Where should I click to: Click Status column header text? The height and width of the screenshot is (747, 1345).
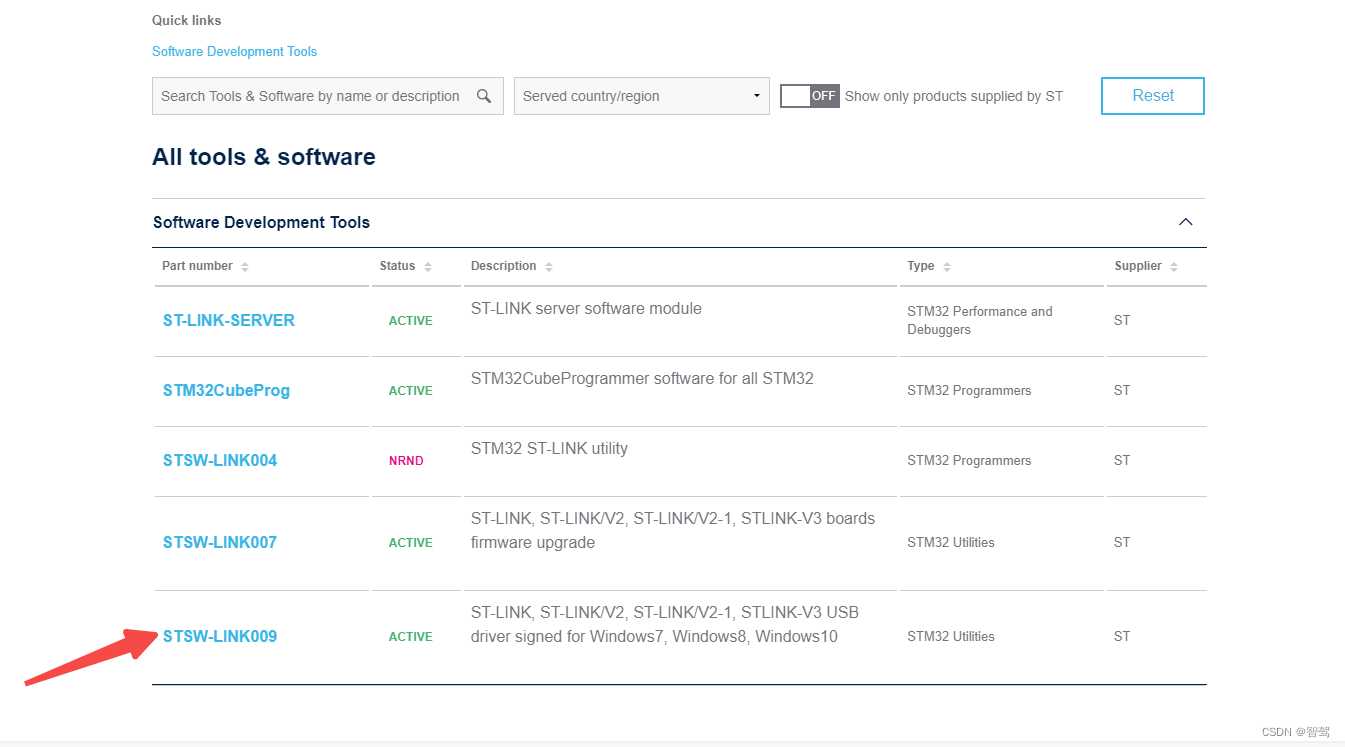pyautogui.click(x=397, y=266)
